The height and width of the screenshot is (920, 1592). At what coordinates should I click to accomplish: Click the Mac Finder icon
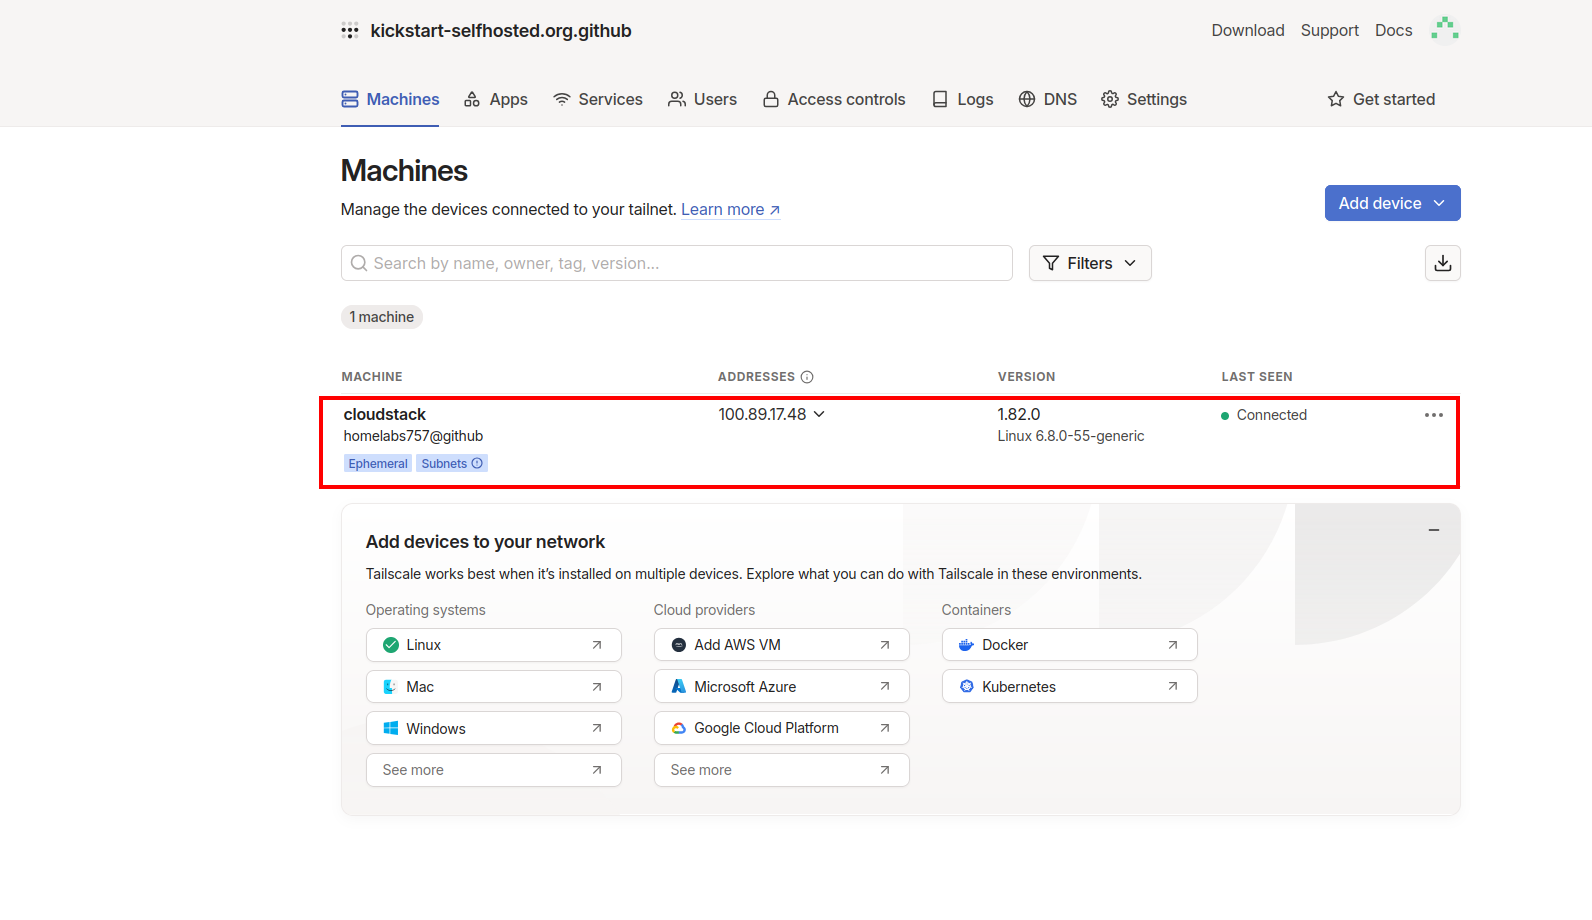tap(391, 687)
